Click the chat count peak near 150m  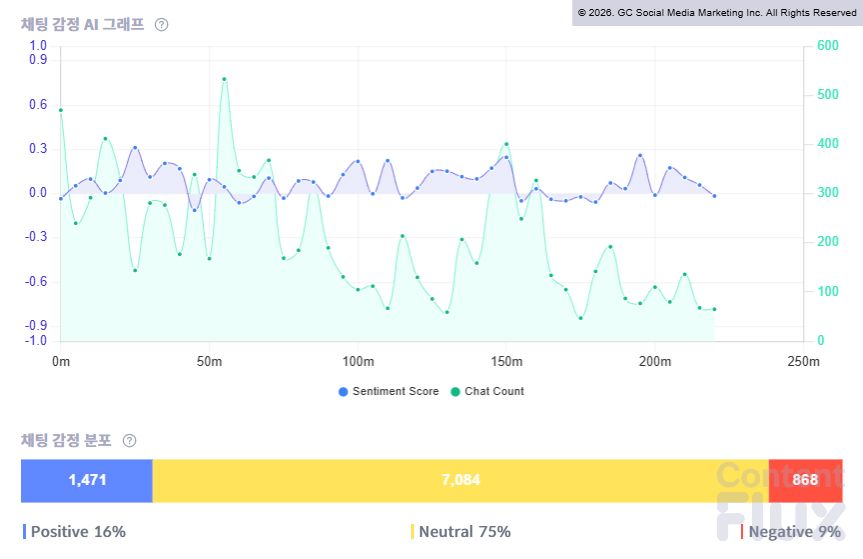(x=506, y=144)
